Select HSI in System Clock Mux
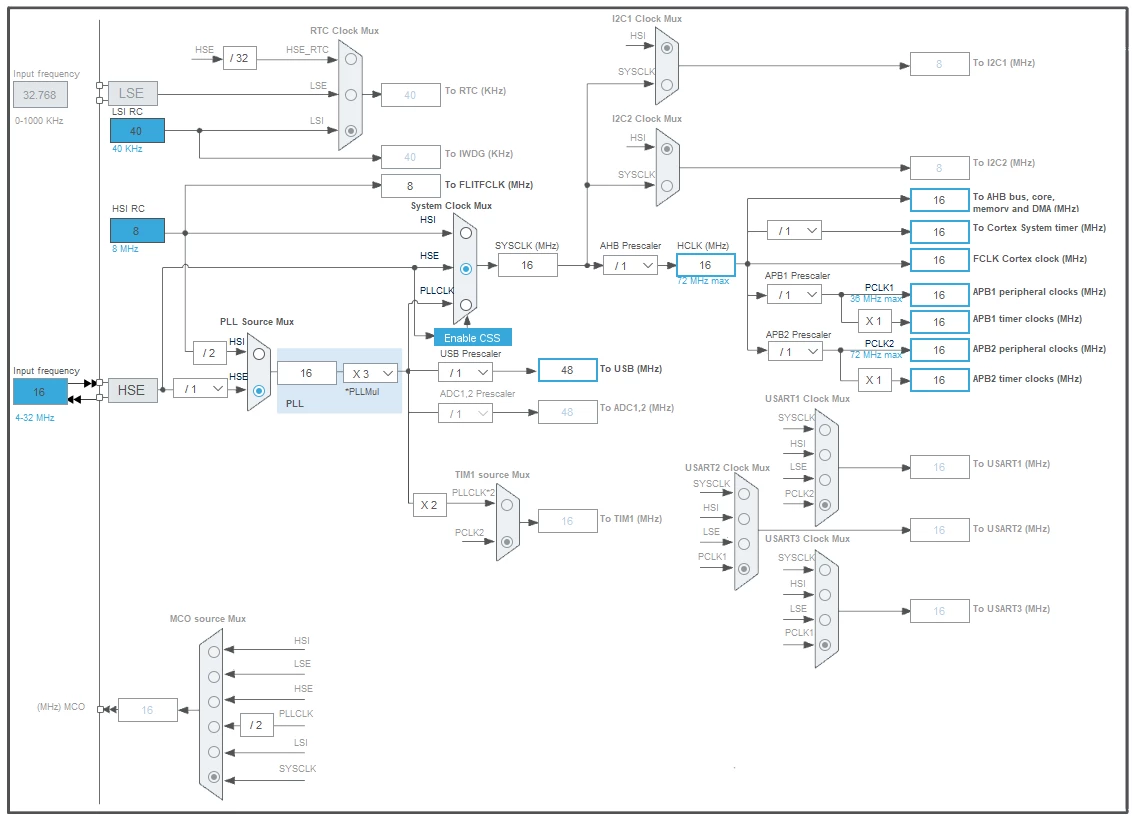This screenshot has width=1132, height=817. pyautogui.click(x=466, y=233)
